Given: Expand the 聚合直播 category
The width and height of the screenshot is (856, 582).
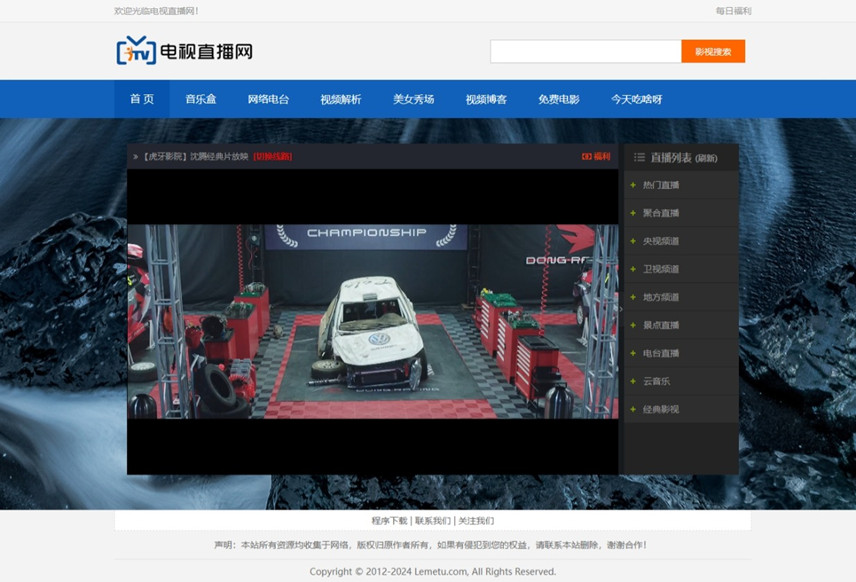Looking at the screenshot, I should [681, 213].
